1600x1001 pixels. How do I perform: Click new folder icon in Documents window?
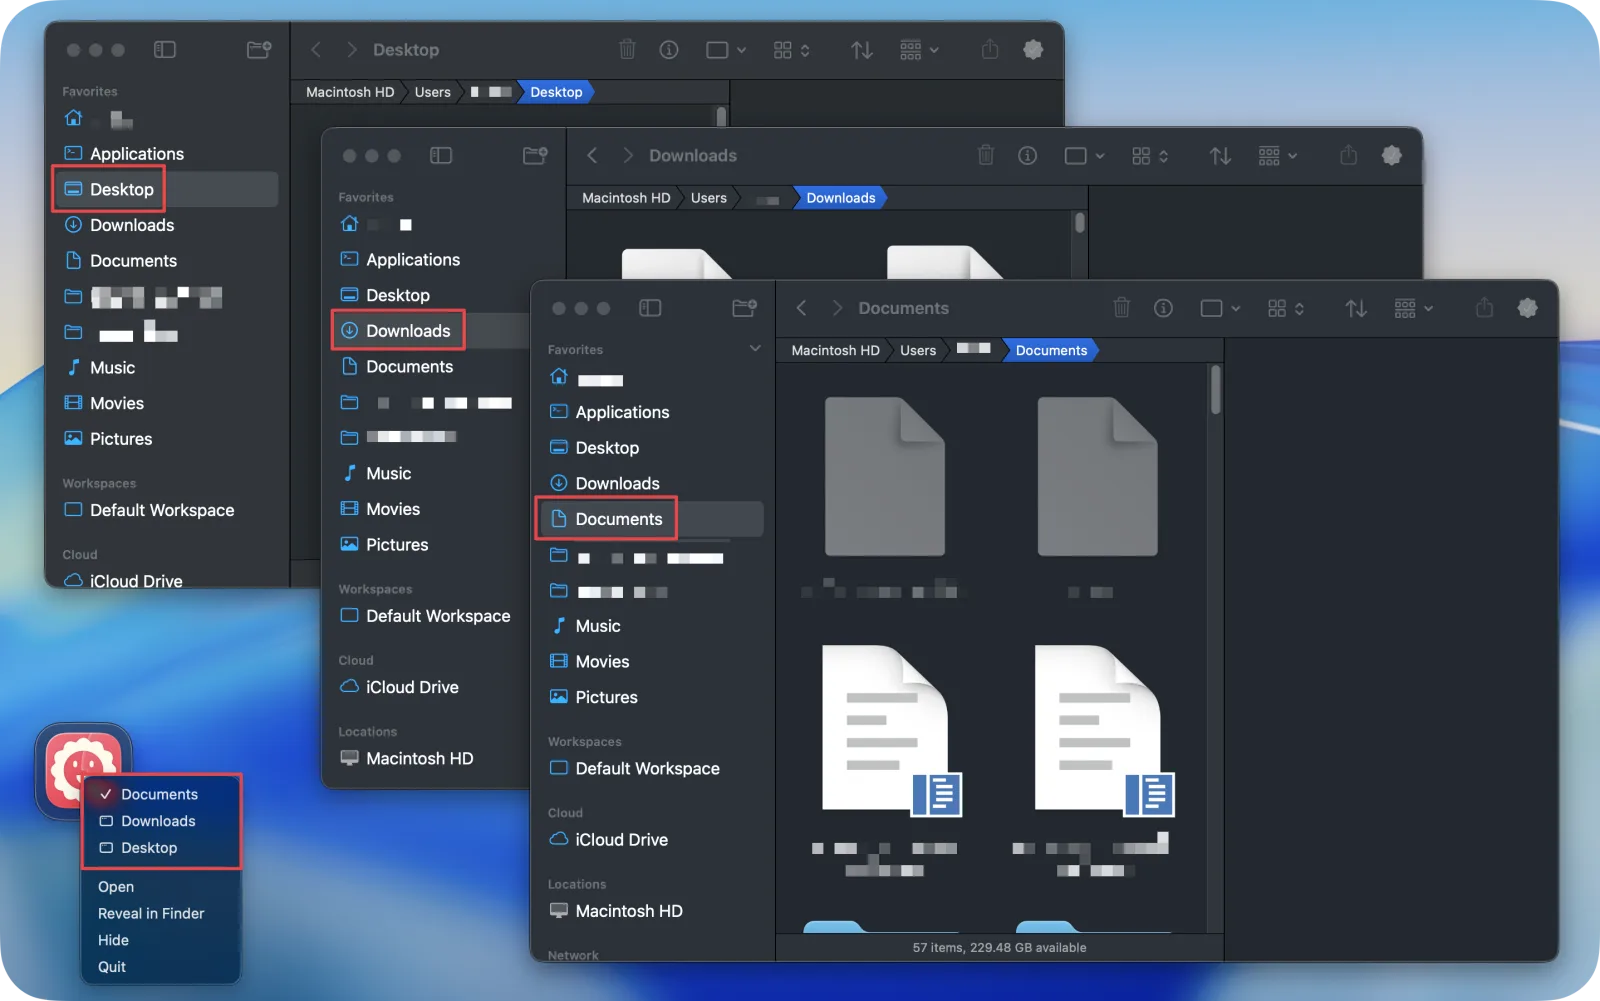(744, 308)
